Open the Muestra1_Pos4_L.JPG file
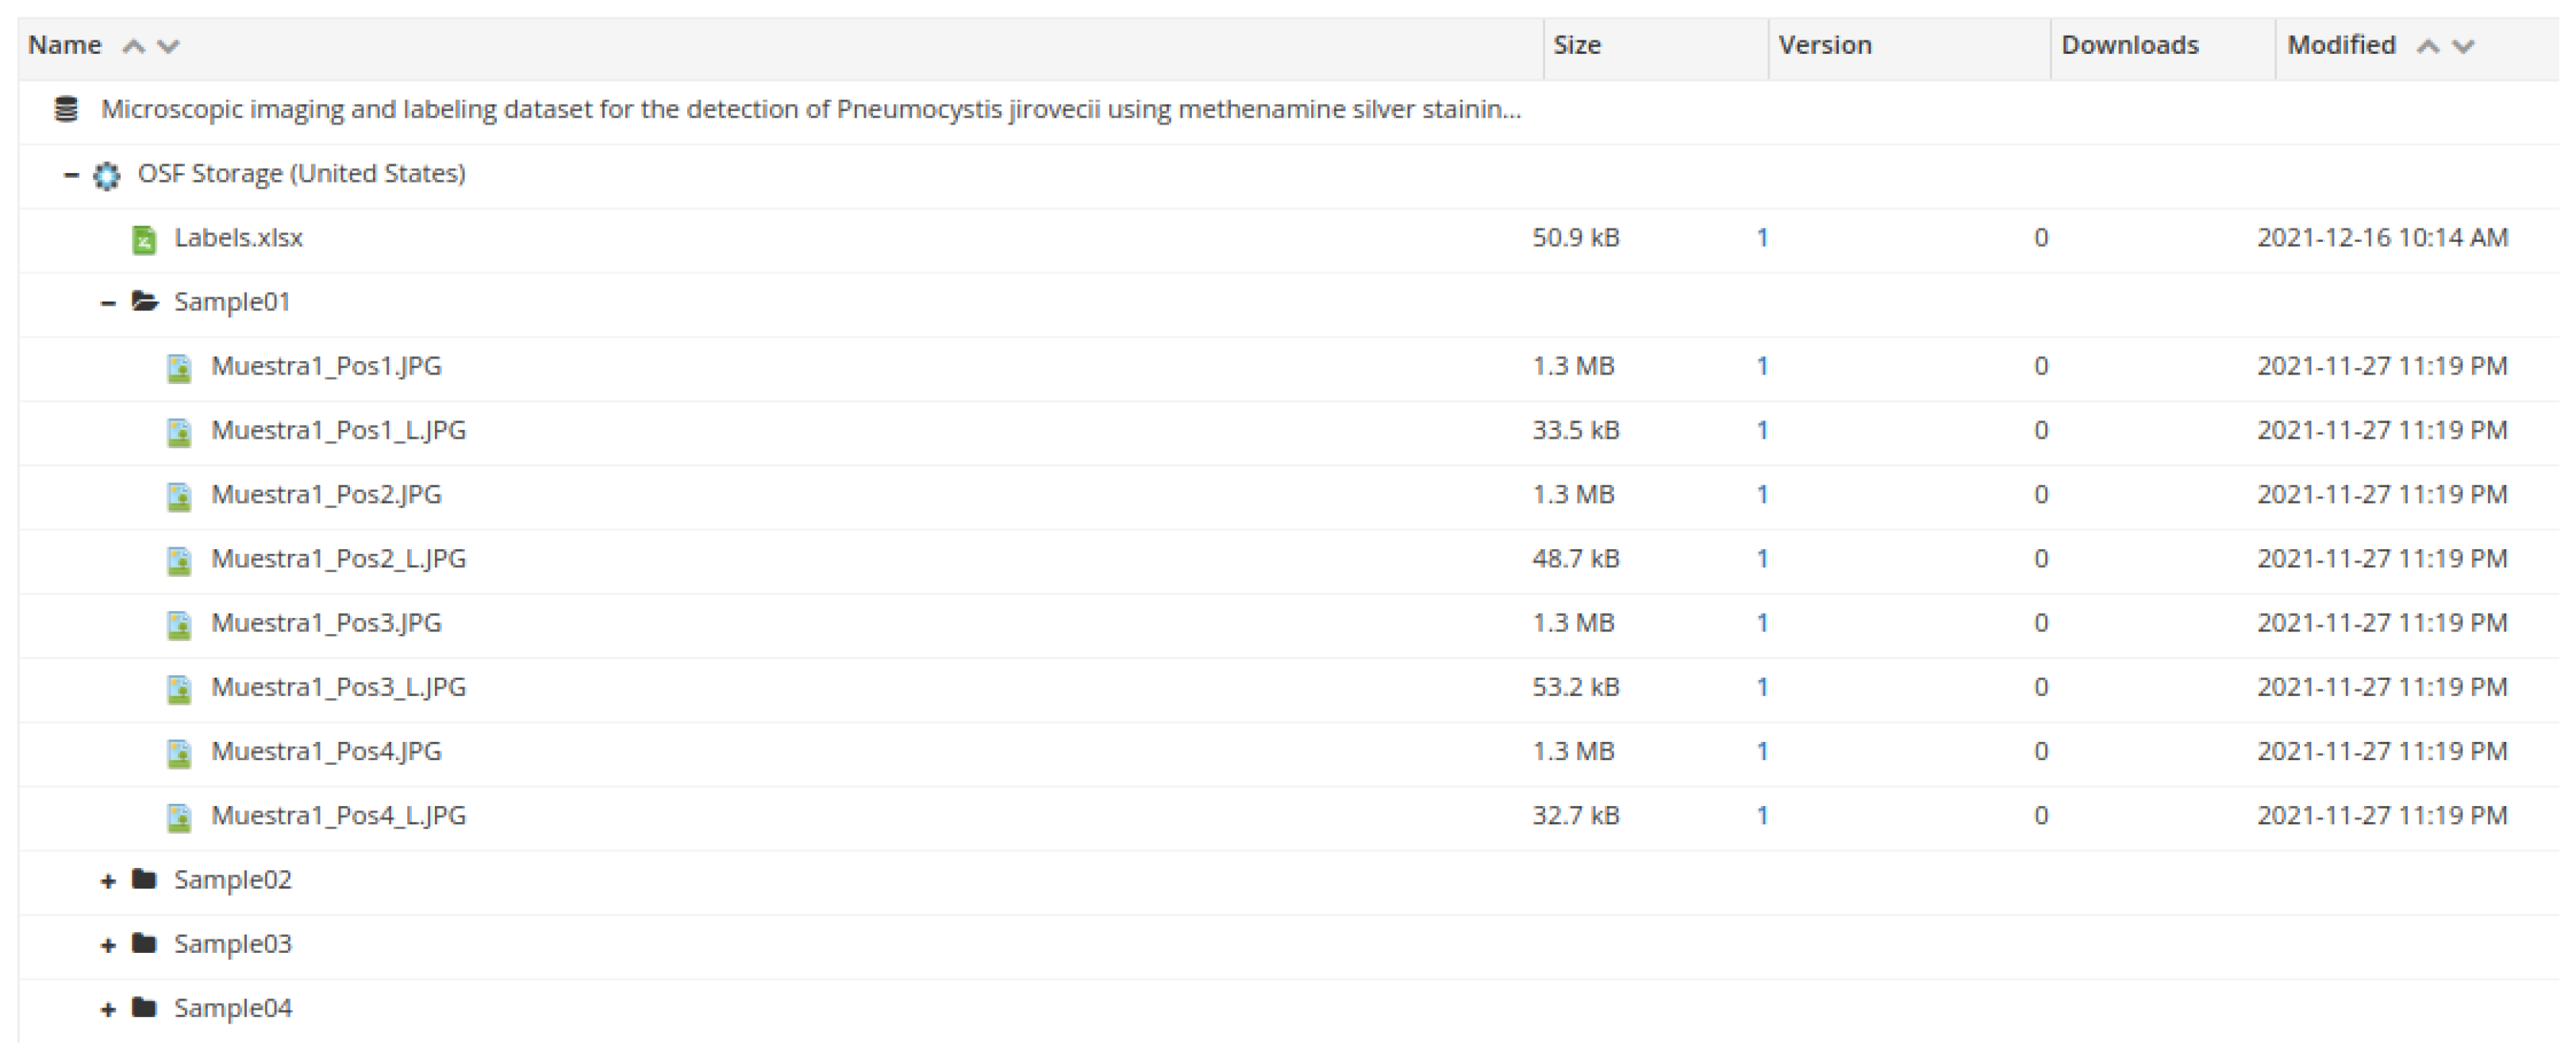This screenshot has width=2576, height=1064. point(338,816)
